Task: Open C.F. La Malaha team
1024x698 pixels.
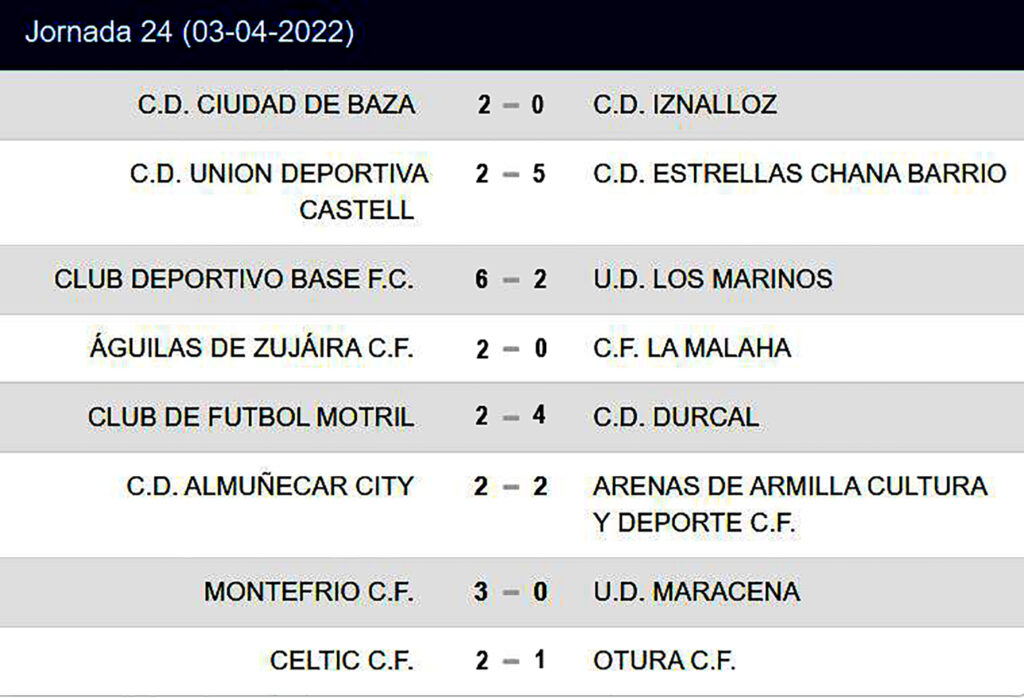Action: (x=691, y=348)
